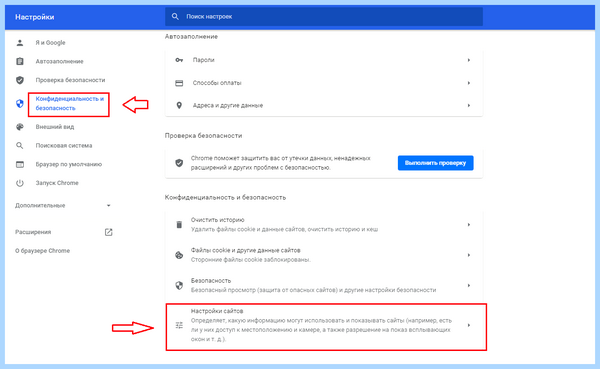
Task: Select Запуск Chrome in the sidebar
Action: point(57,183)
